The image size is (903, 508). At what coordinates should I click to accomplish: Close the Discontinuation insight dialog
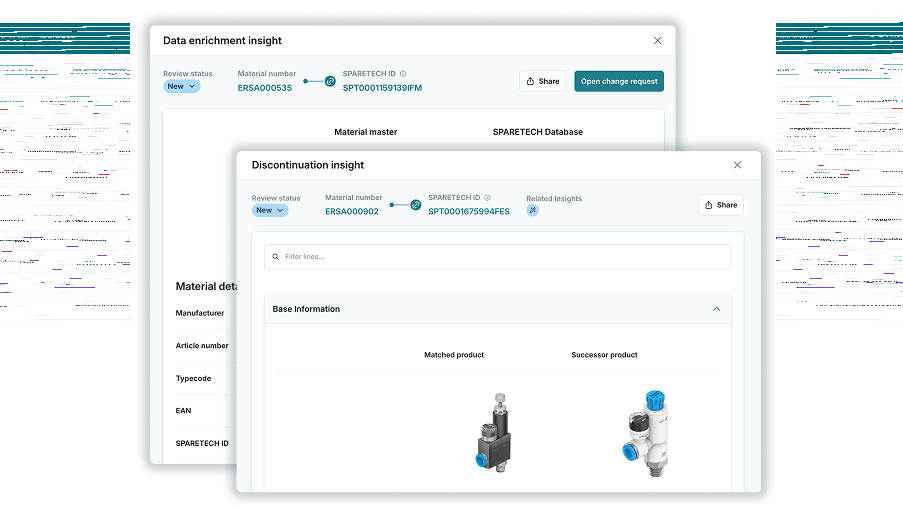point(737,165)
